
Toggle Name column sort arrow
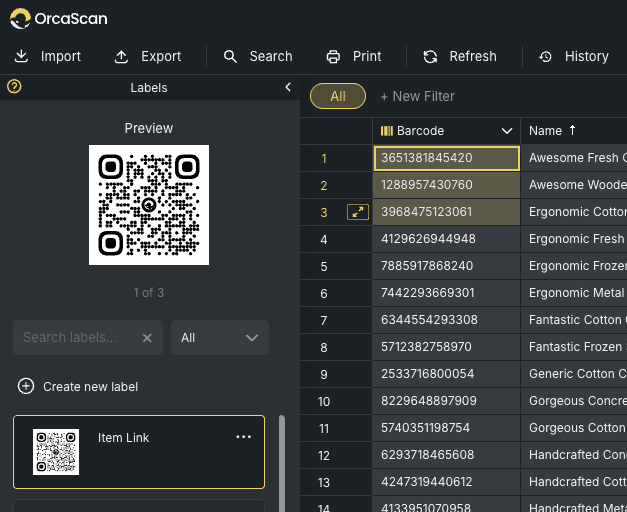pyautogui.click(x=572, y=130)
